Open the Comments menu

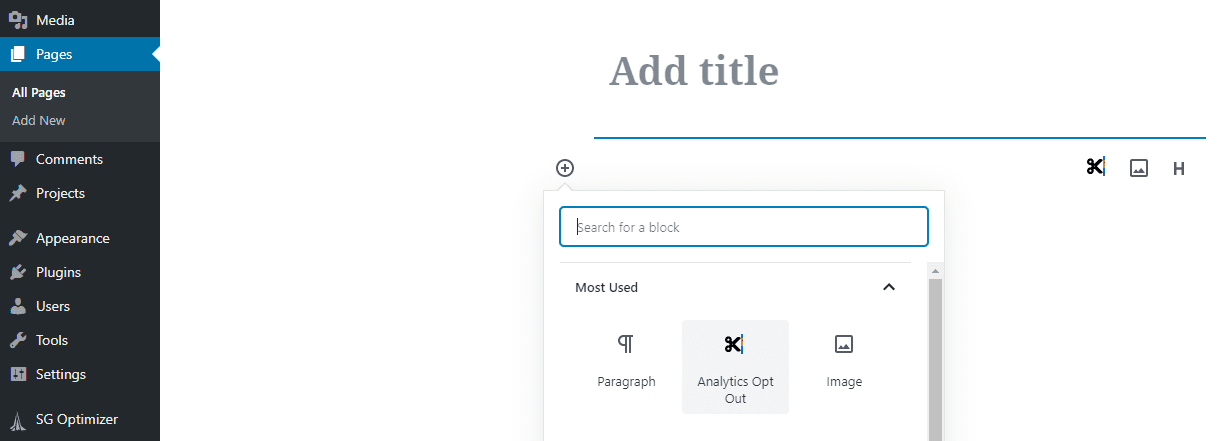[69, 160]
